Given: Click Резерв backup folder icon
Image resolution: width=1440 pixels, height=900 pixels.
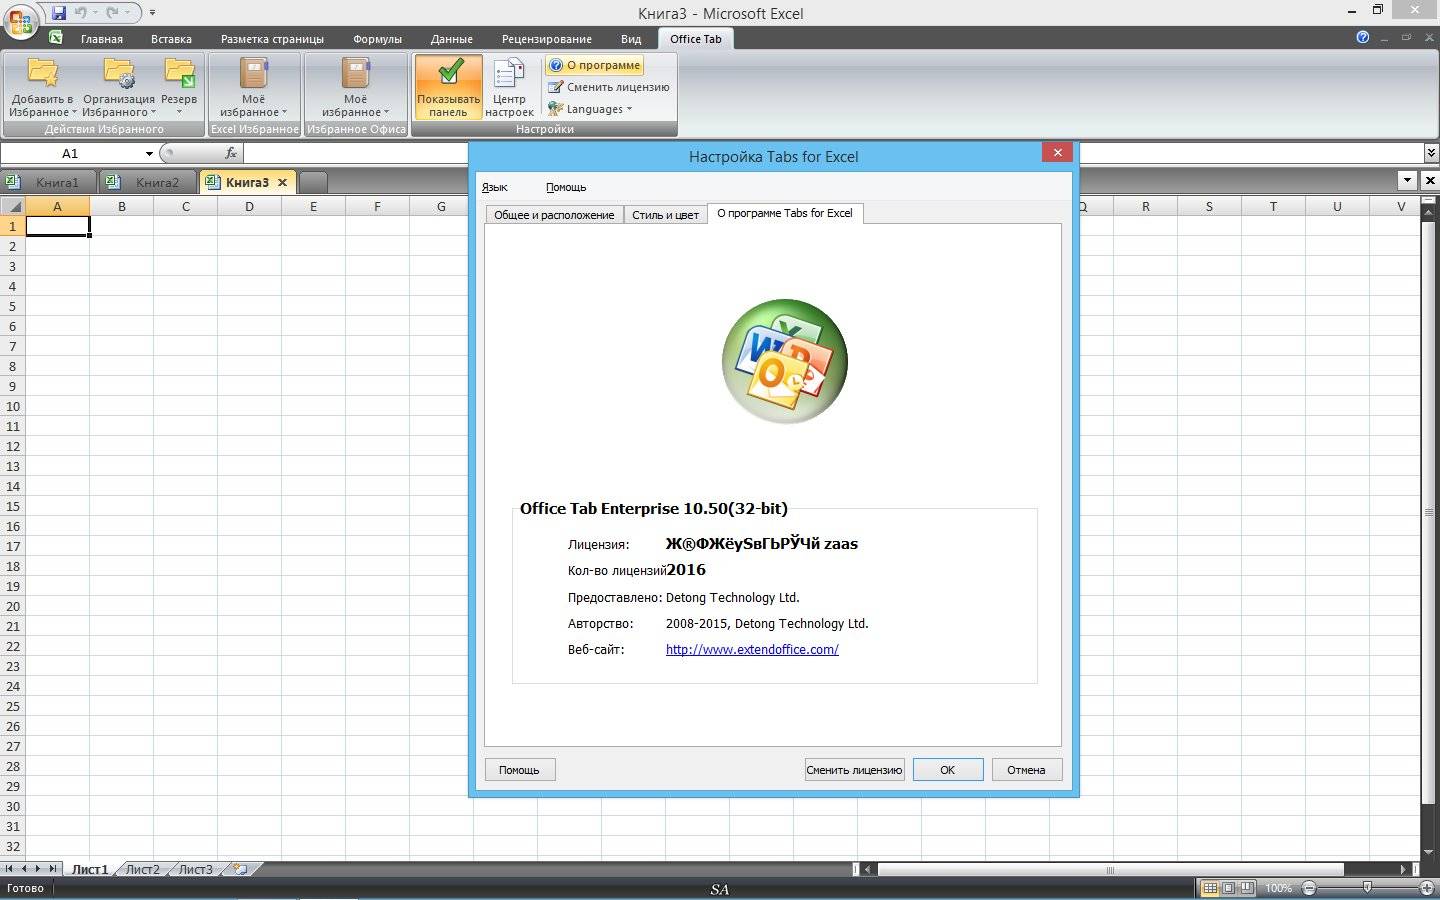Looking at the screenshot, I should click(179, 73).
